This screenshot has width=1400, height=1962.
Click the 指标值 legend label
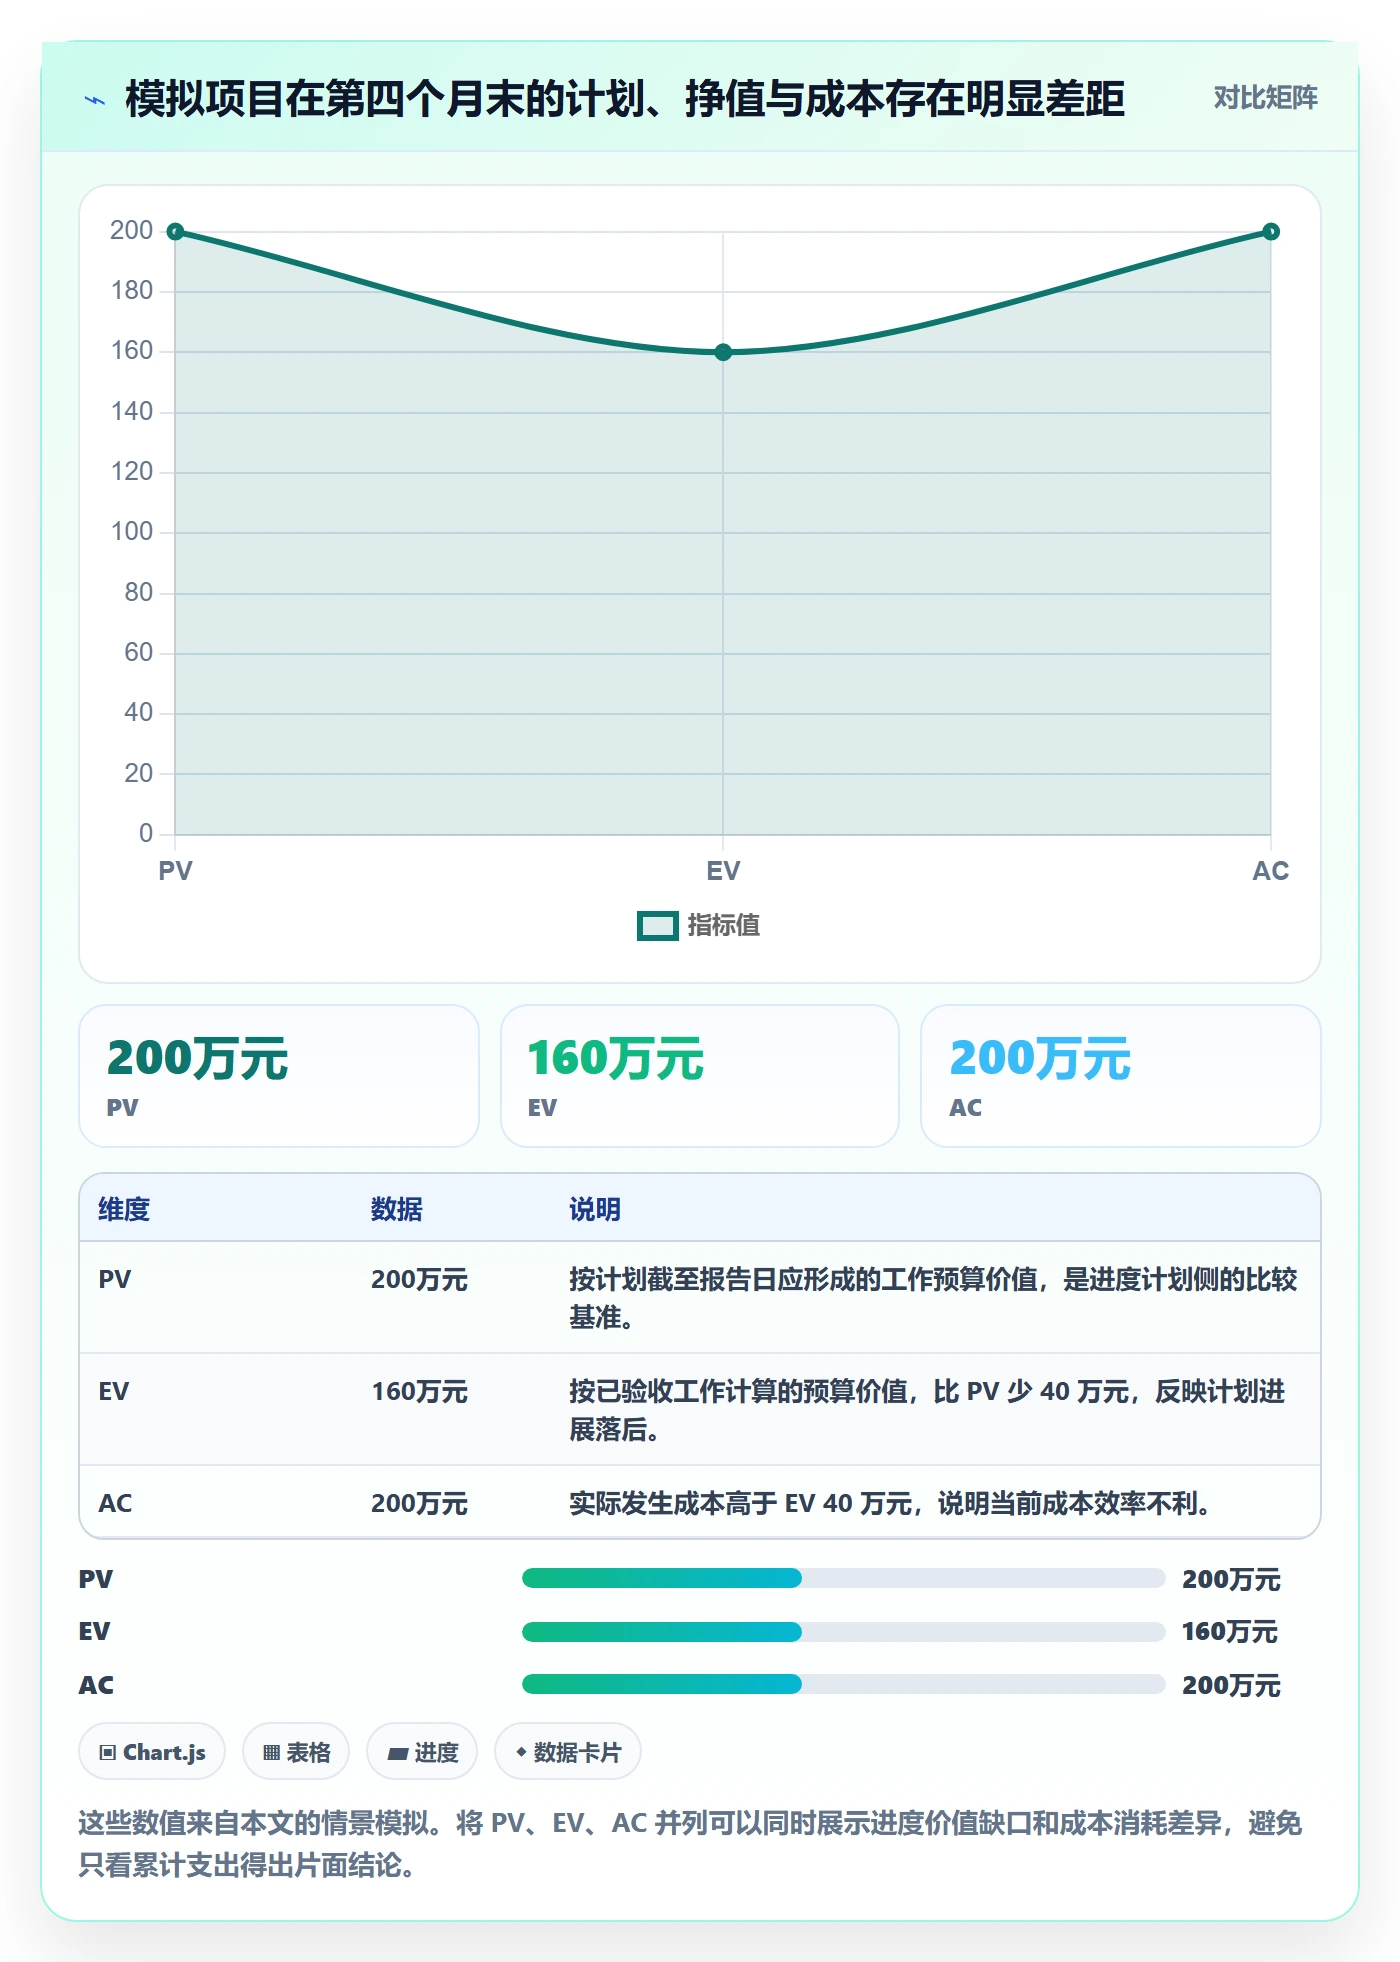[724, 926]
